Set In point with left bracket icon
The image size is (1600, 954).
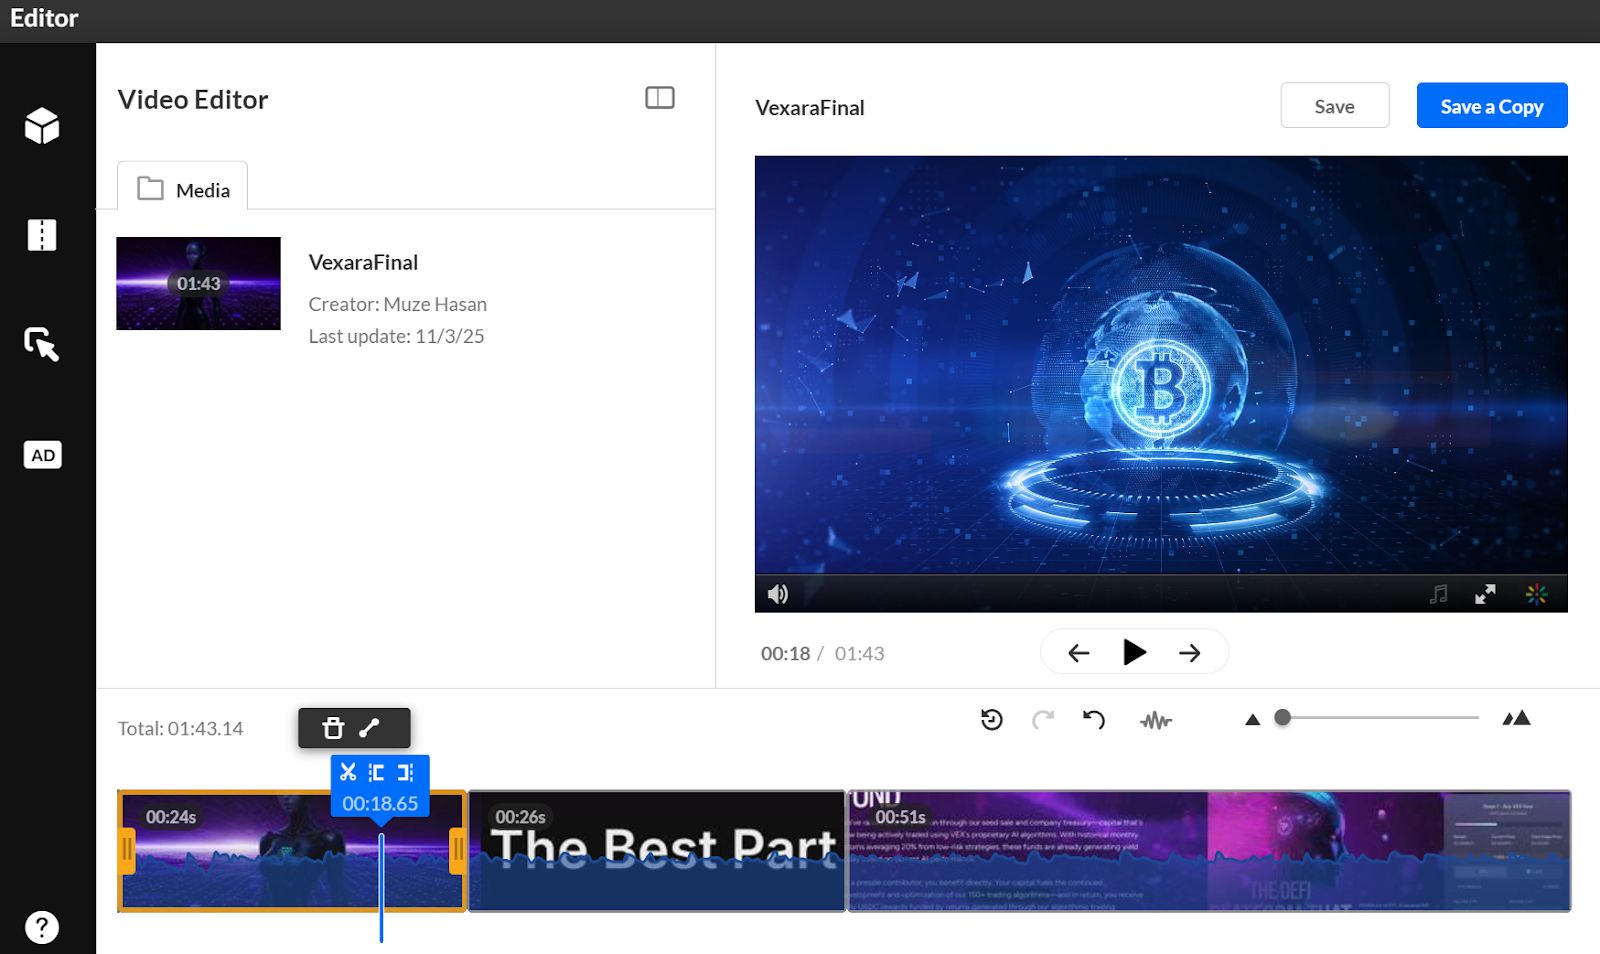click(376, 772)
